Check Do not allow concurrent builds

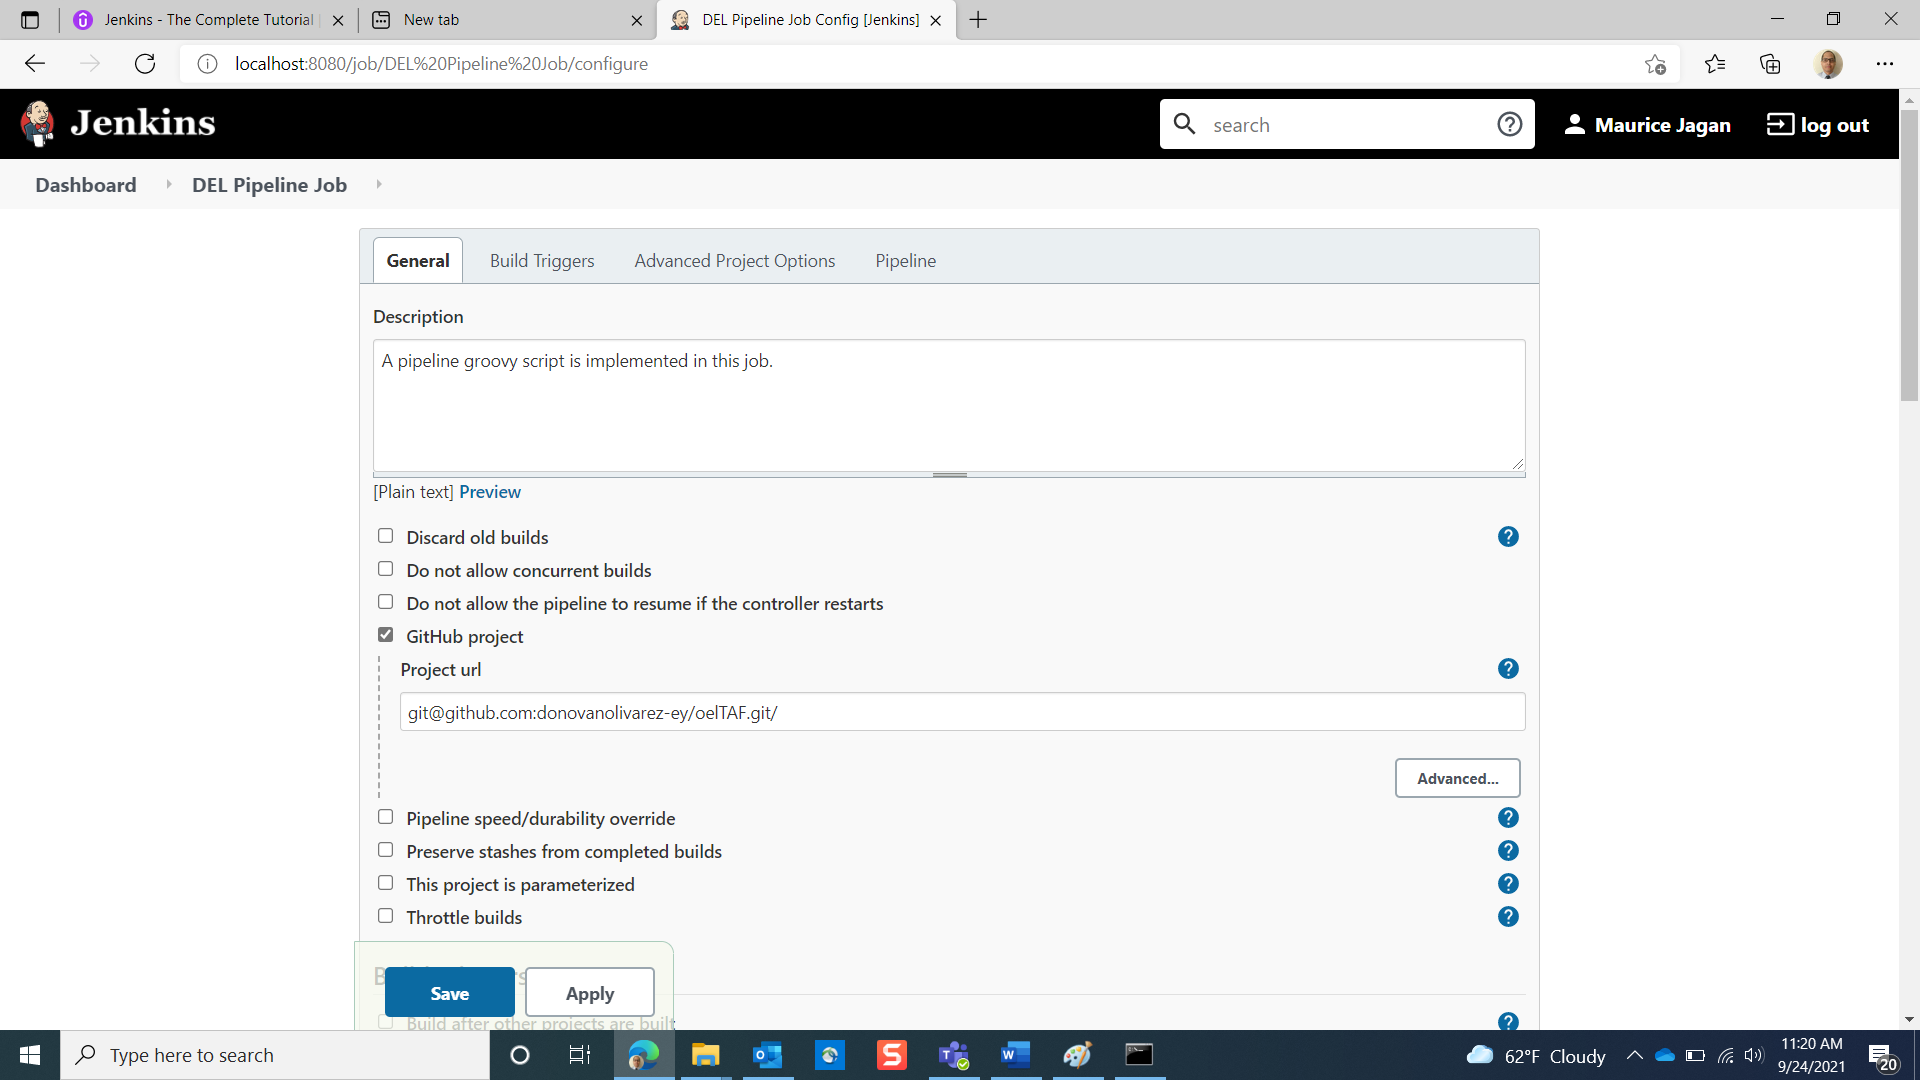pyautogui.click(x=385, y=569)
